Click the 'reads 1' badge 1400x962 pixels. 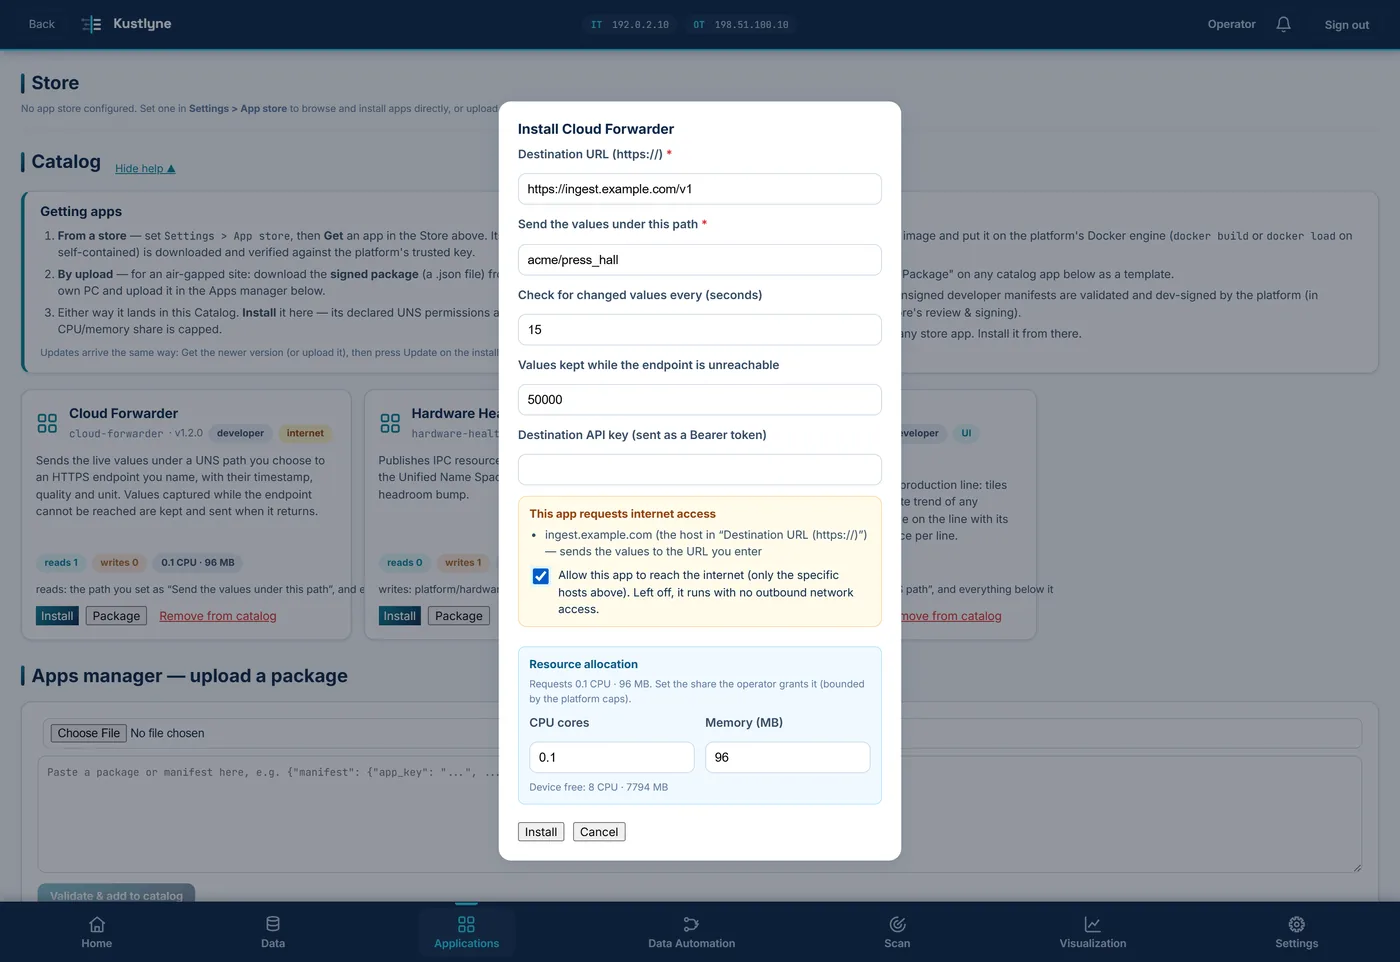coord(61,562)
